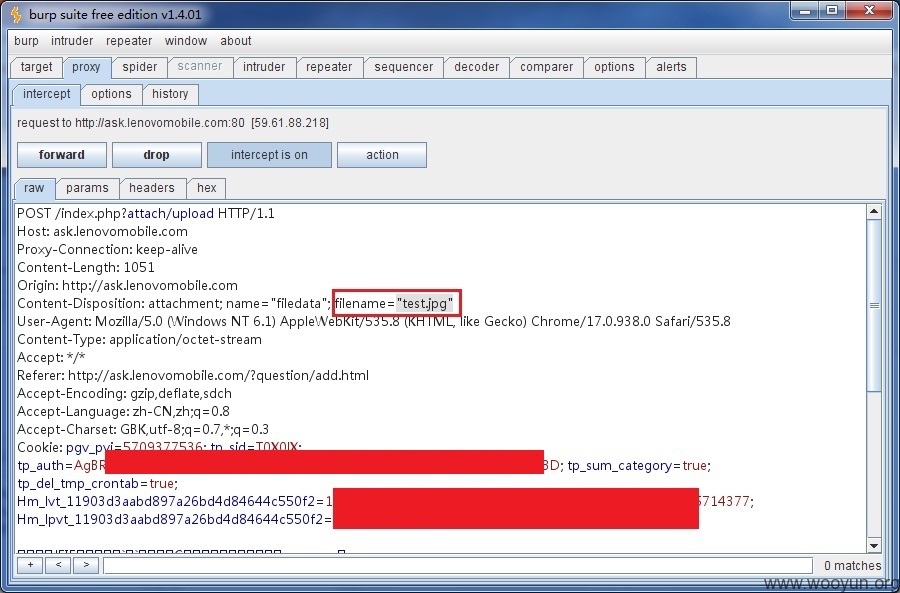Open the window menu
900x593 pixels.
185,41
